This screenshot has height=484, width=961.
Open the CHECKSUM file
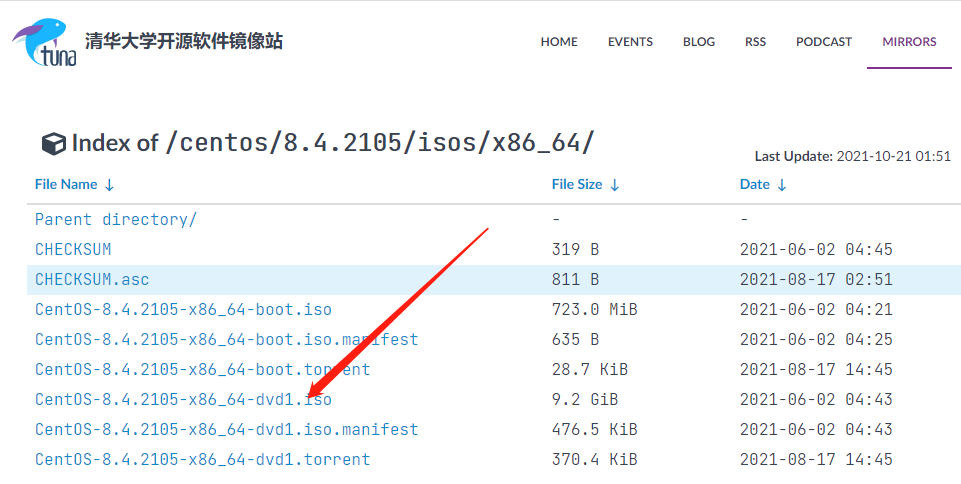coord(73,249)
